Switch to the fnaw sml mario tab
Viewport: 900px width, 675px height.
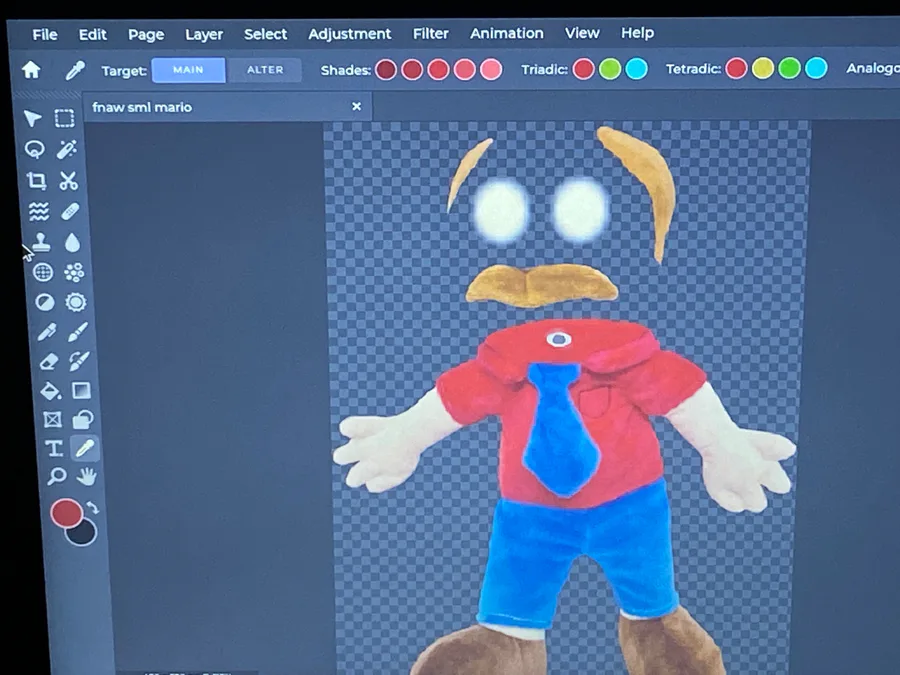click(228, 107)
